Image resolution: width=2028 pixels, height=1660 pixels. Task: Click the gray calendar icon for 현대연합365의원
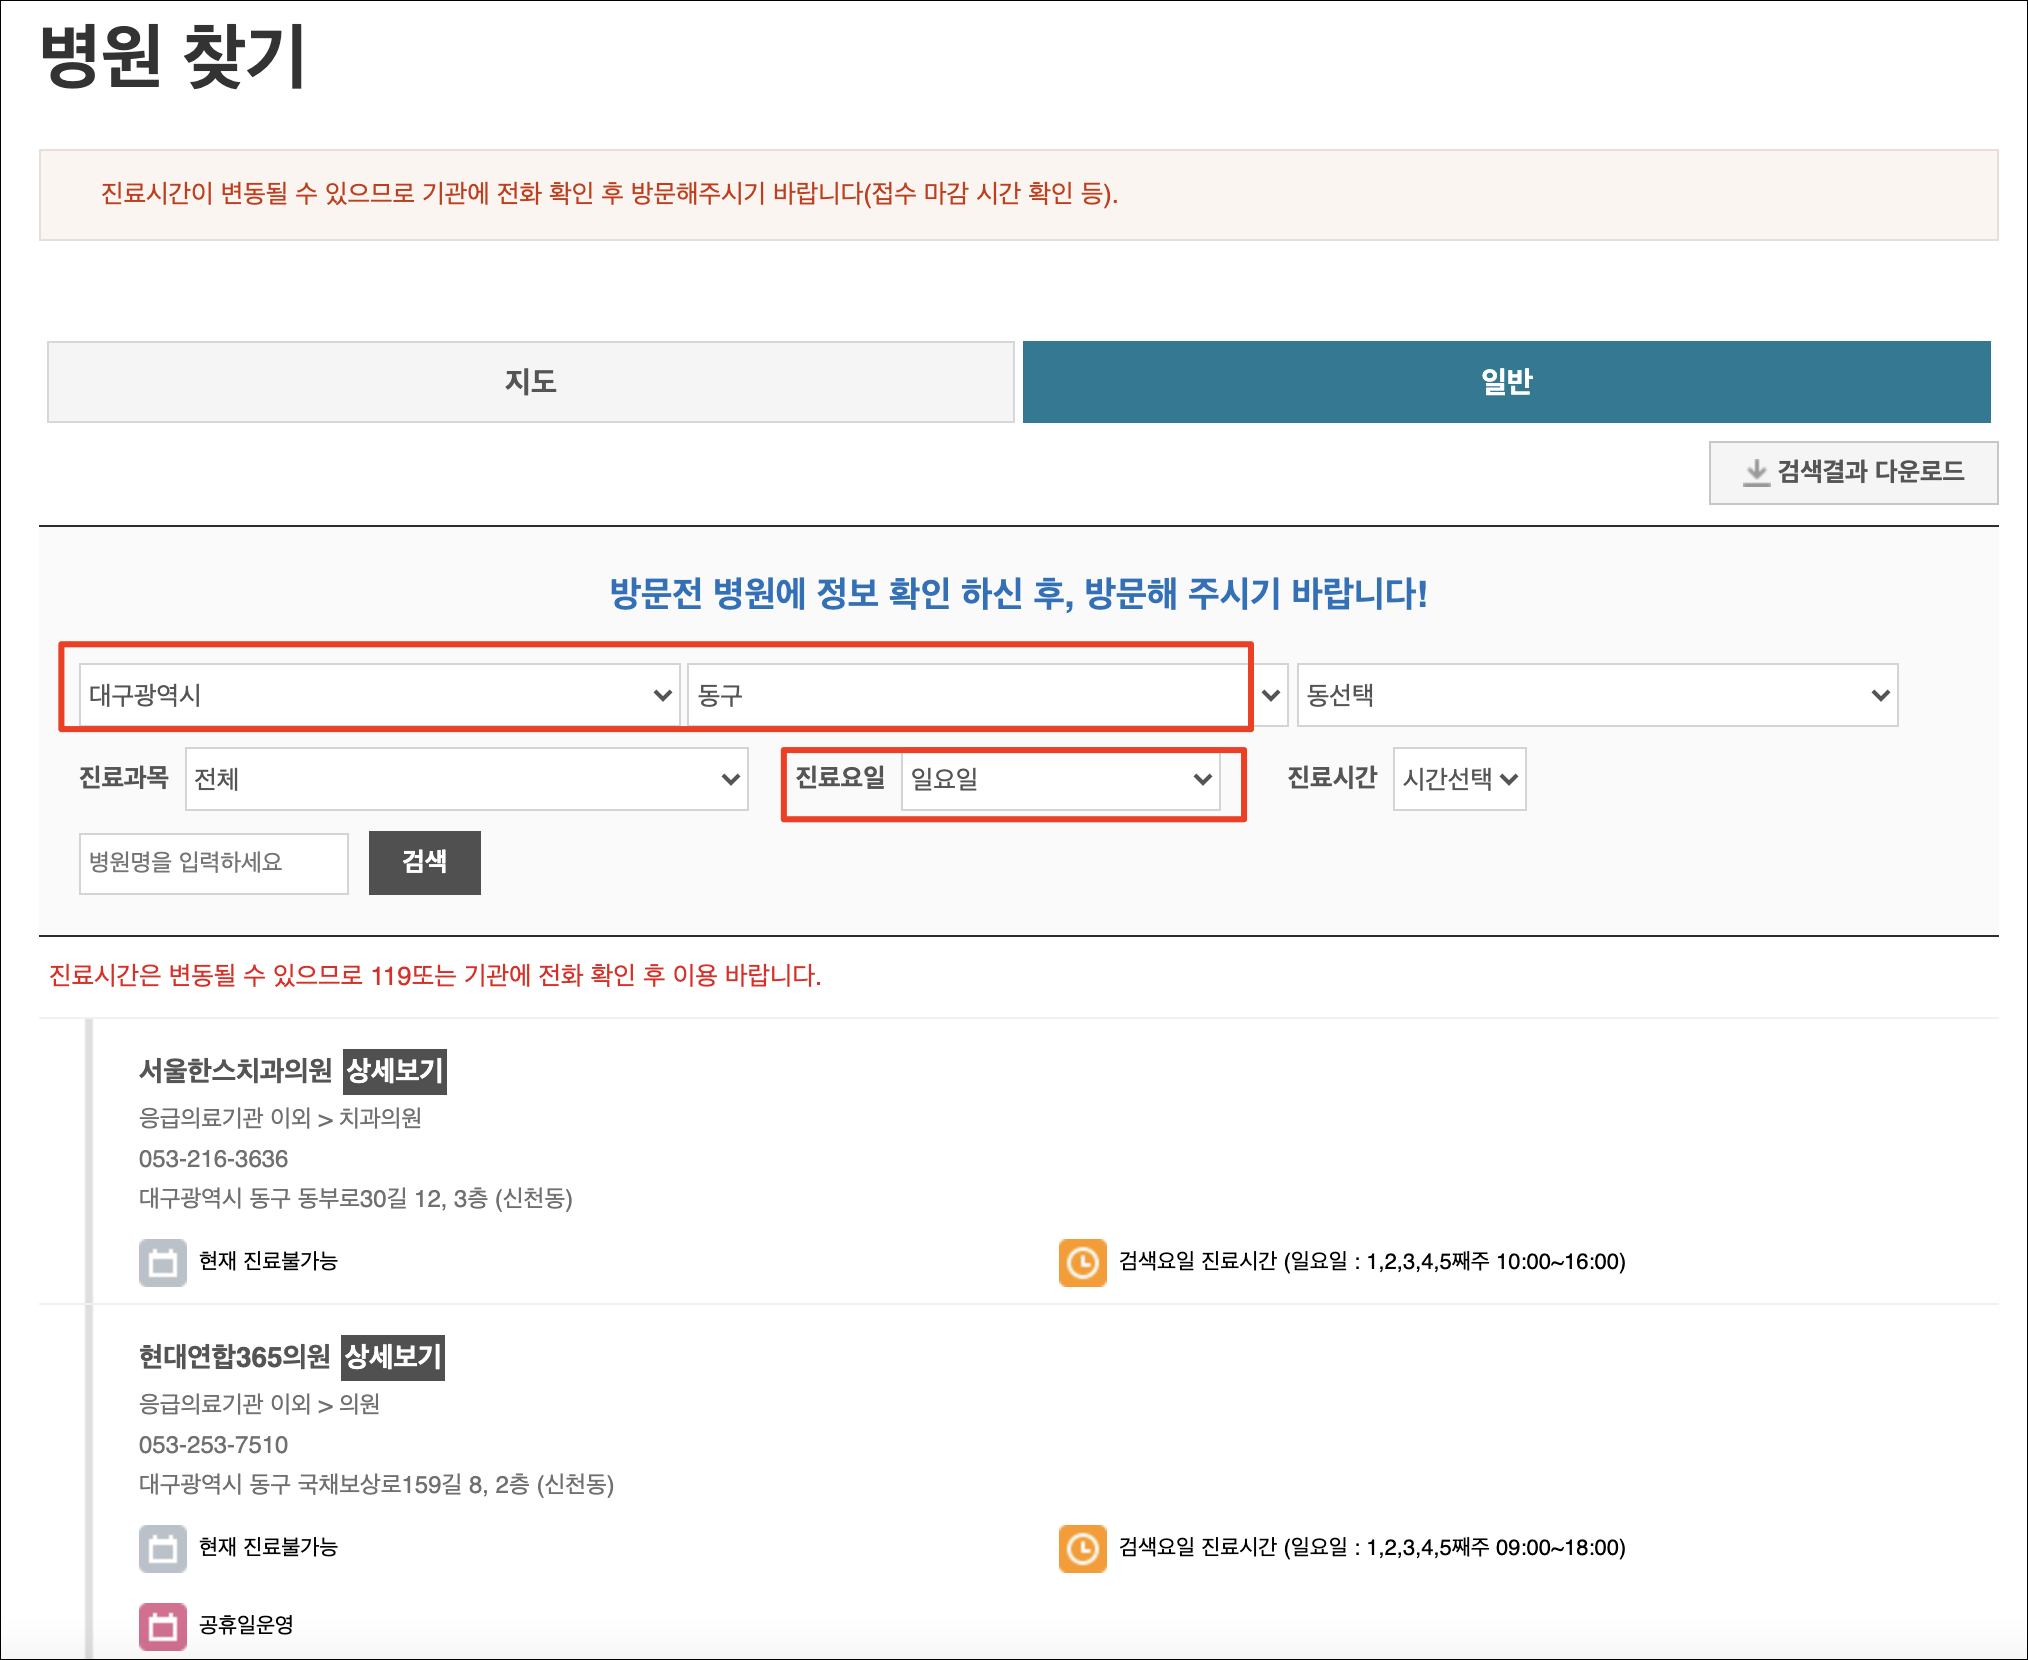(163, 1548)
